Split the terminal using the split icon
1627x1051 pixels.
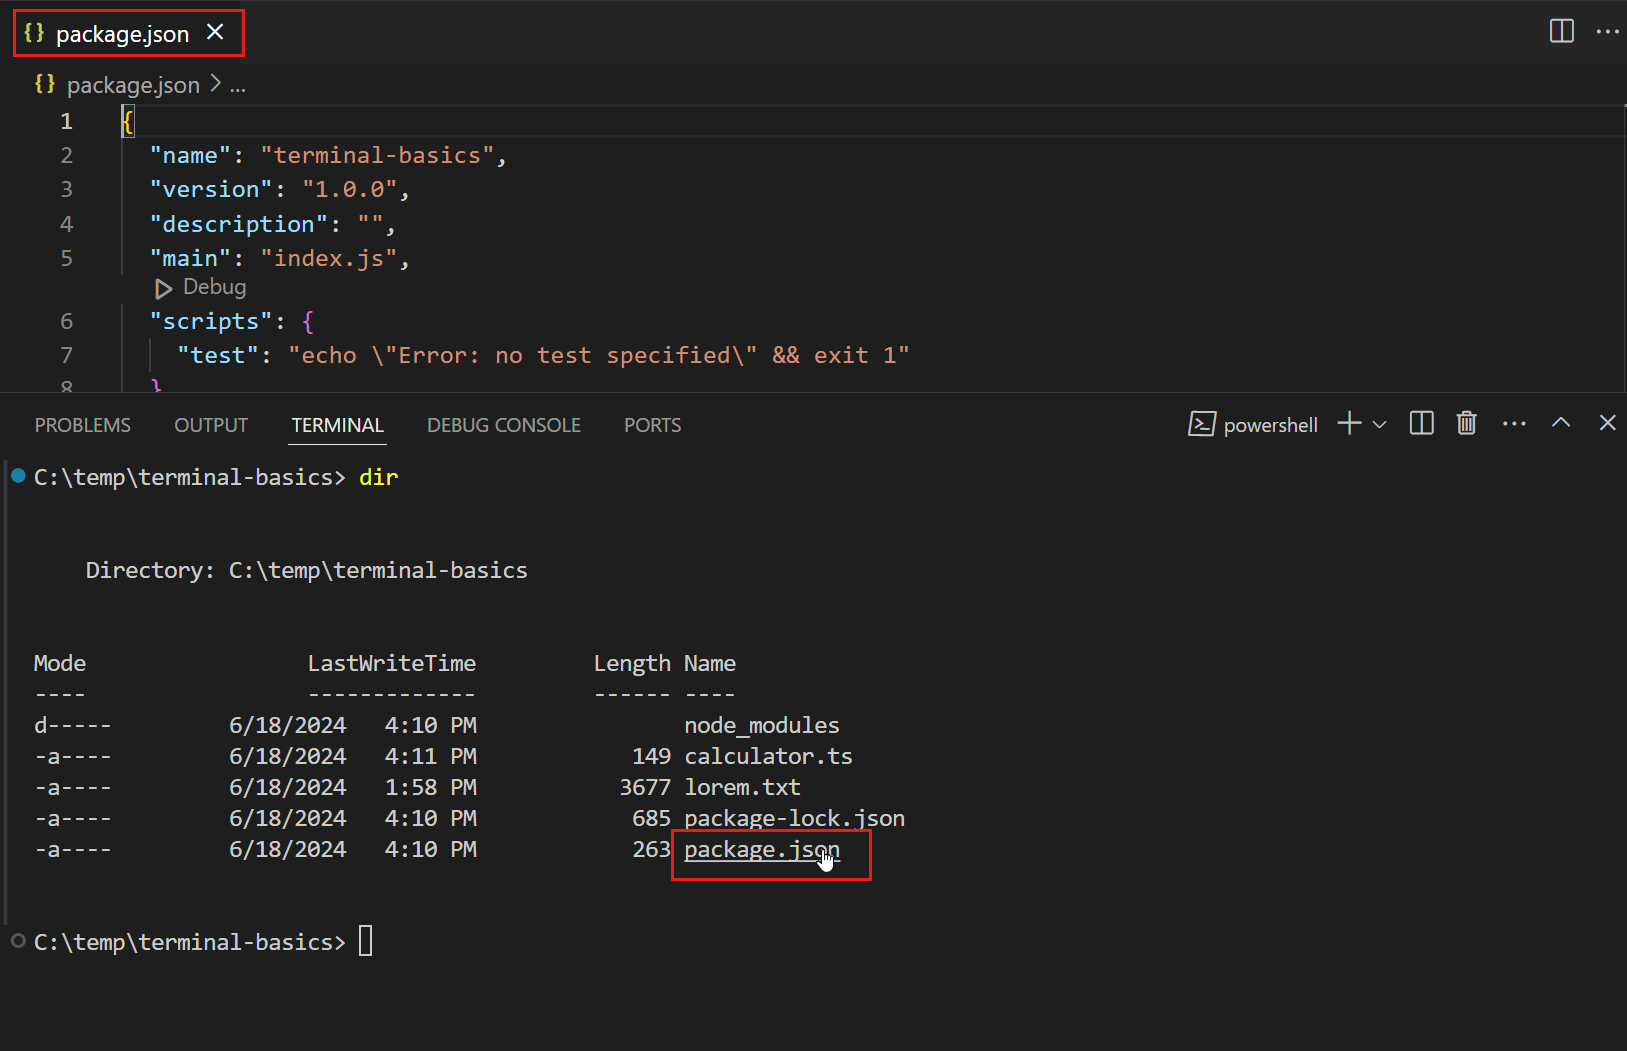pos(1421,423)
